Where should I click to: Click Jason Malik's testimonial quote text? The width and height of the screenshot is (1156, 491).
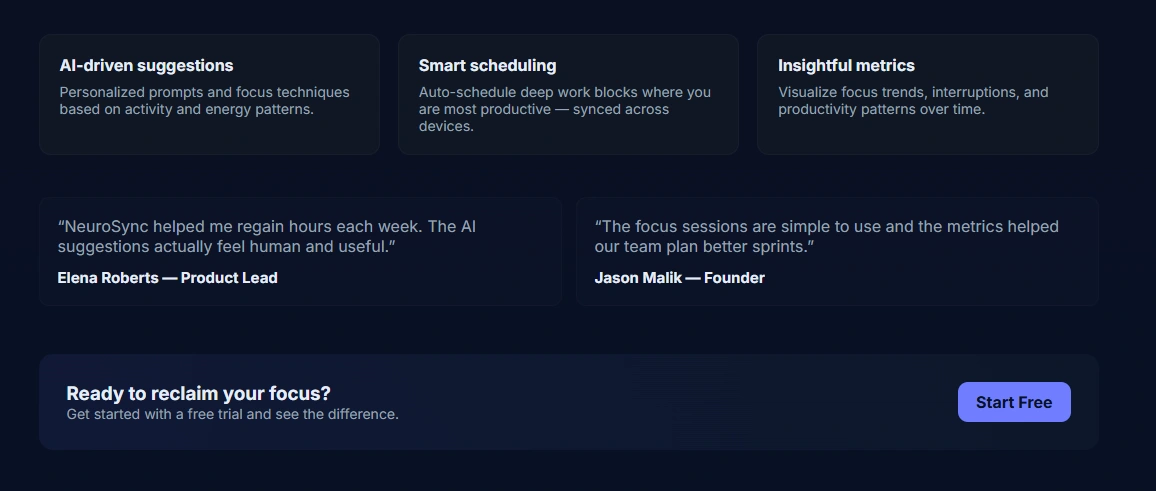(826, 236)
